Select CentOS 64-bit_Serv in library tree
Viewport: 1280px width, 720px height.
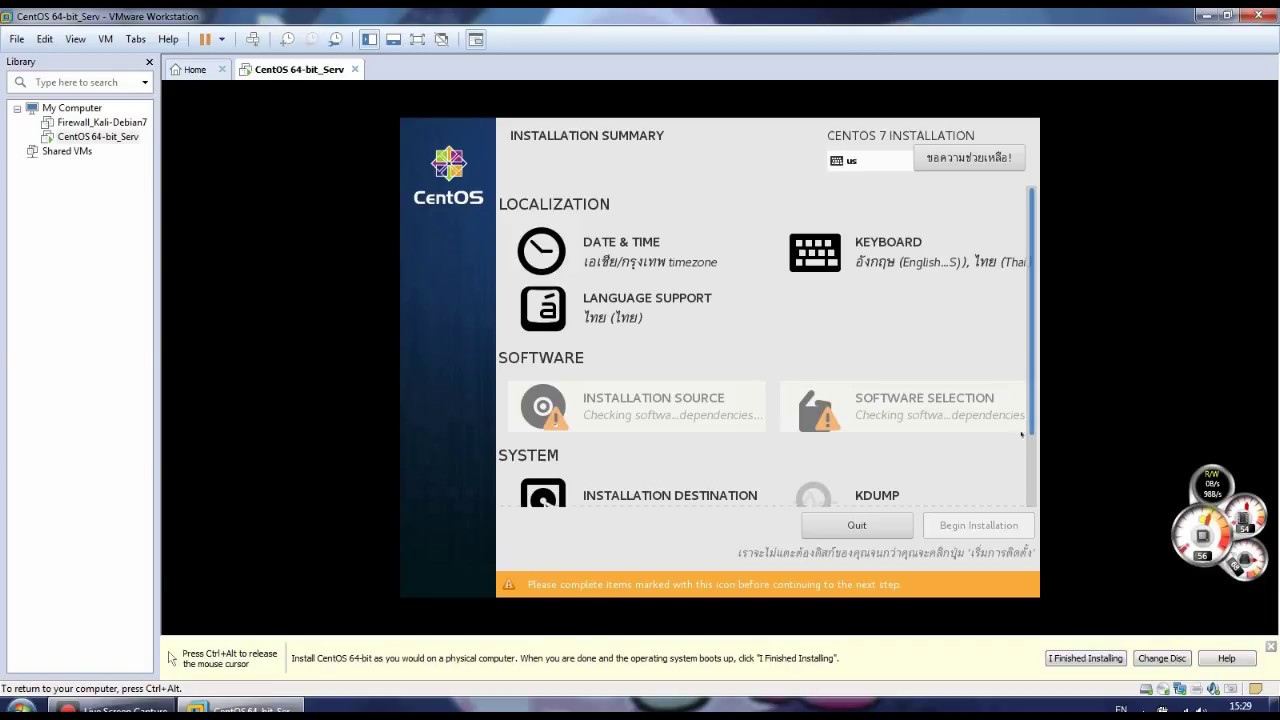[x=98, y=136]
